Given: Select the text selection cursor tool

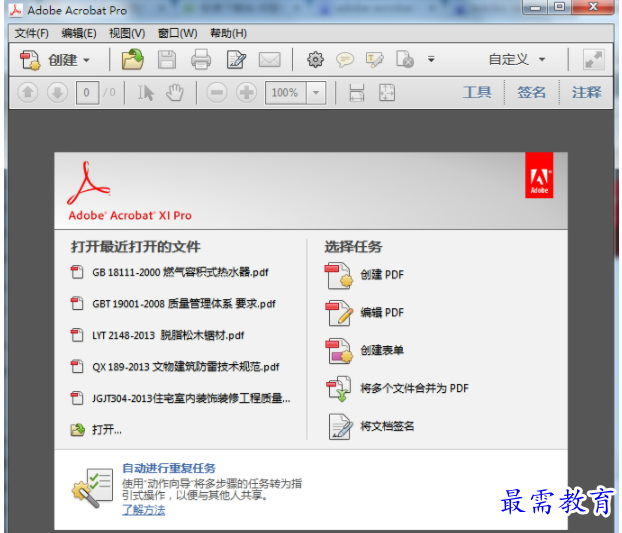Looking at the screenshot, I should click(145, 93).
